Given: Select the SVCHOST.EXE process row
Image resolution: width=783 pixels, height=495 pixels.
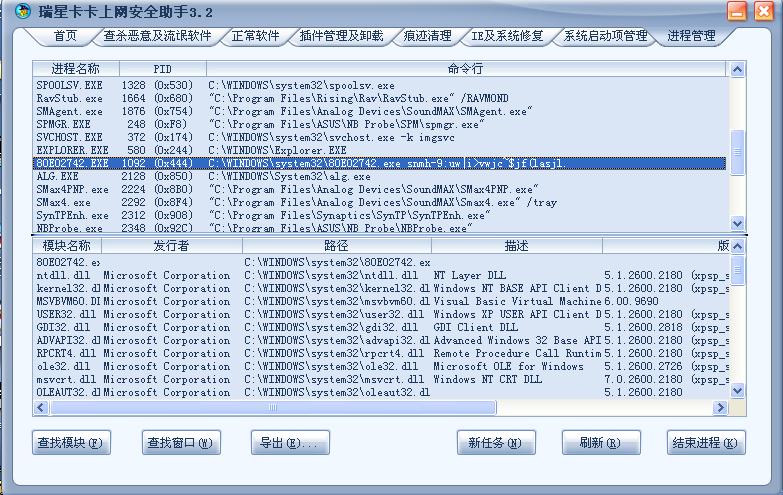Looking at the screenshot, I should point(380,137).
